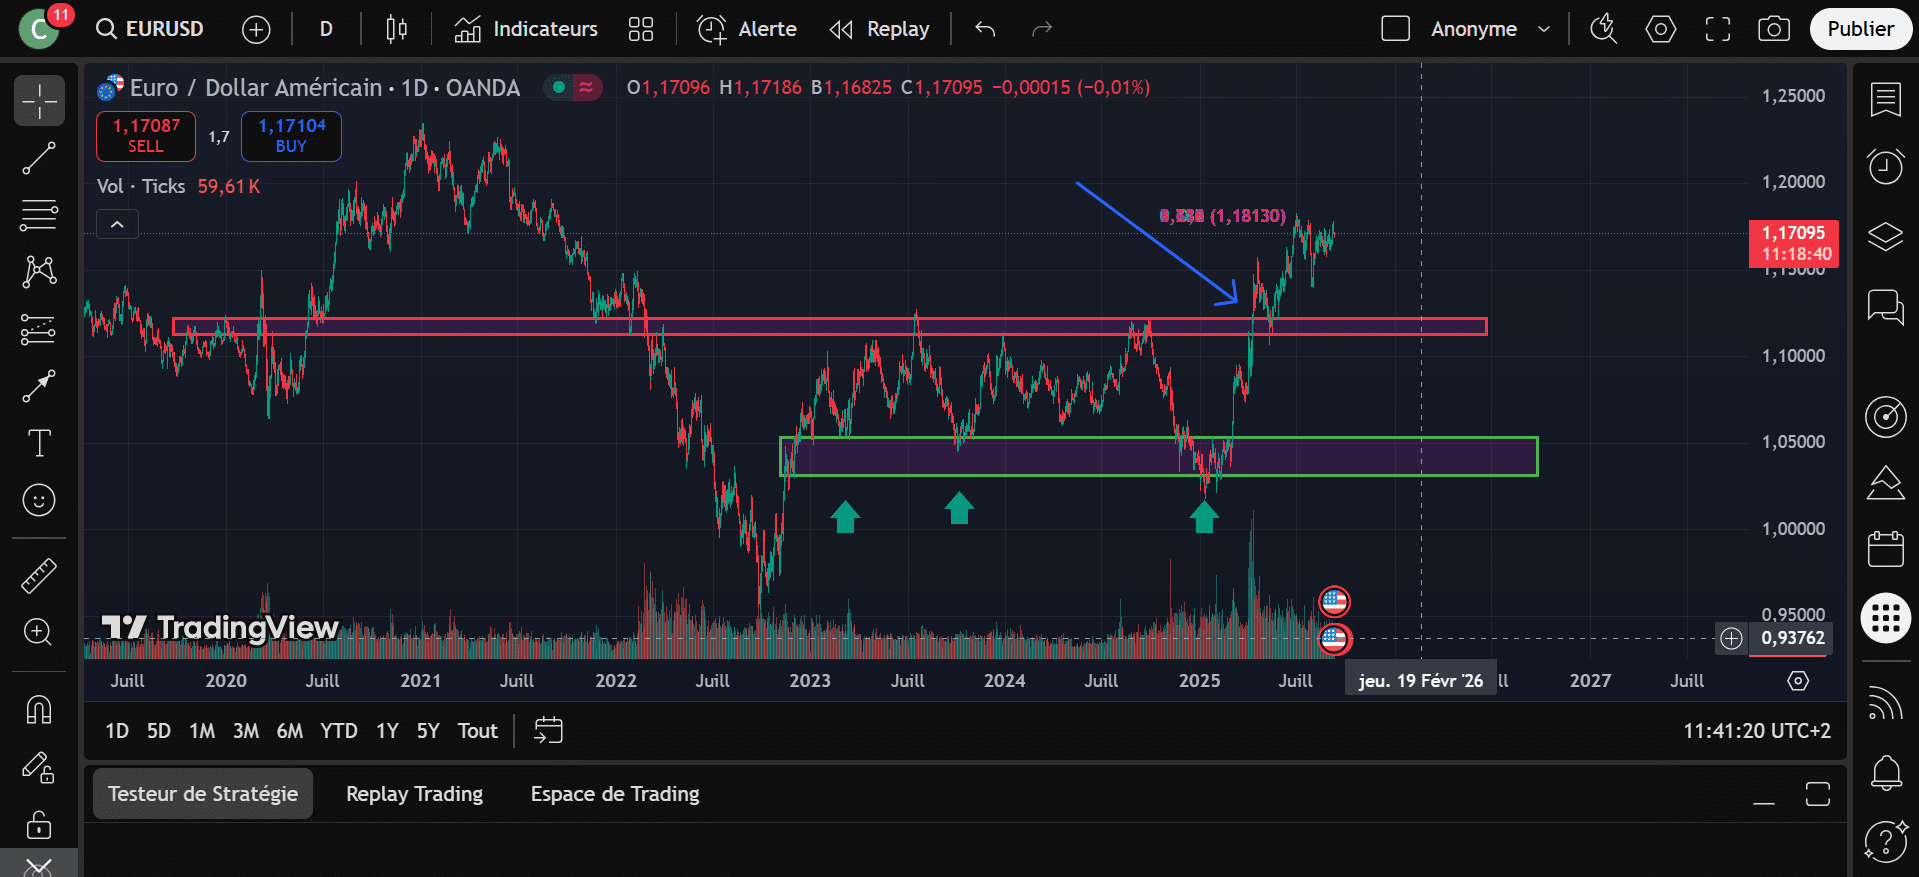1919x877 pixels.
Task: Toggle the Anonyme layout checkbox
Action: pyautogui.click(x=1395, y=29)
